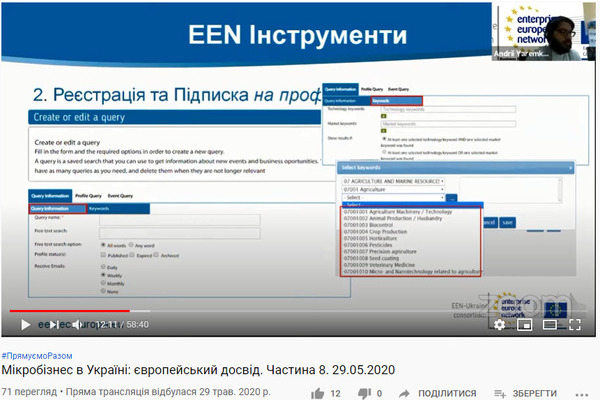
Task: Pick 07001010 Micro- and Nanotechnology option
Action: tap(412, 271)
